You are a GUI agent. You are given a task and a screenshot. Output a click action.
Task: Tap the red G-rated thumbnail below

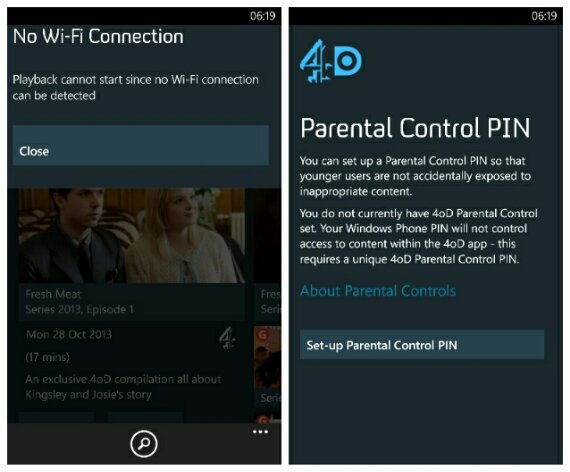(x=267, y=357)
